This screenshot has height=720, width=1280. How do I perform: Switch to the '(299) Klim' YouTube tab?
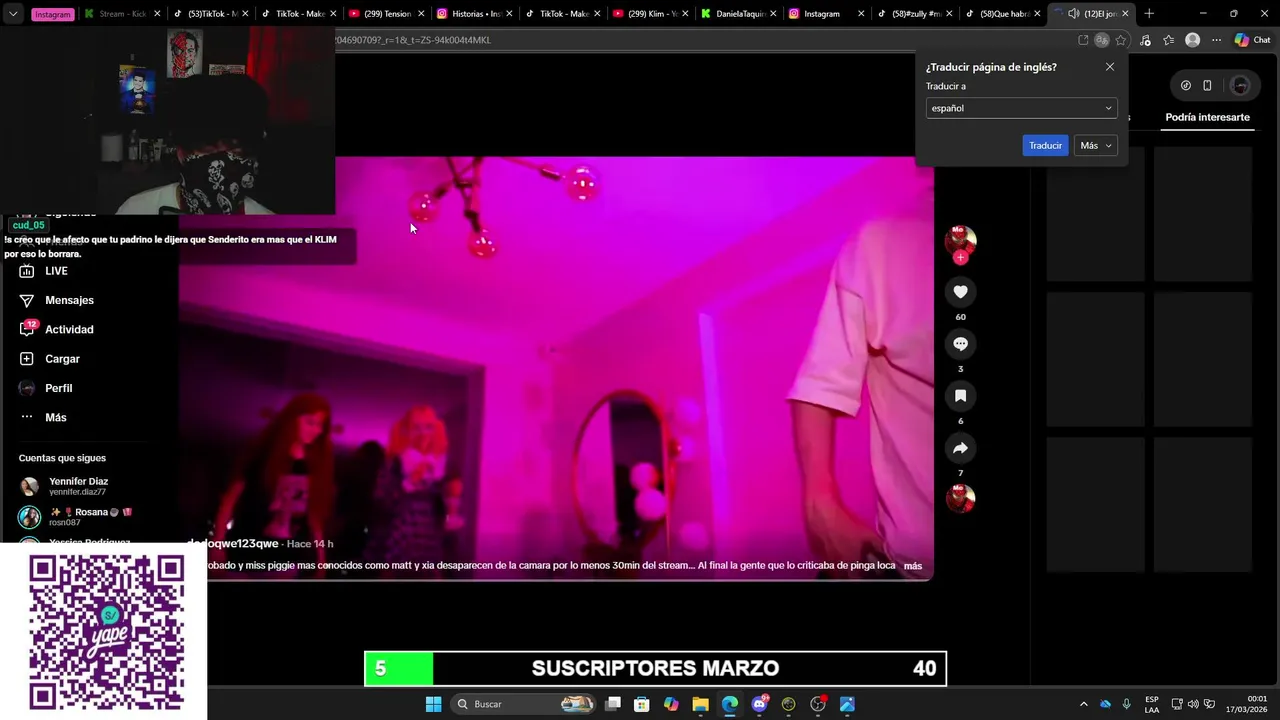coord(649,14)
